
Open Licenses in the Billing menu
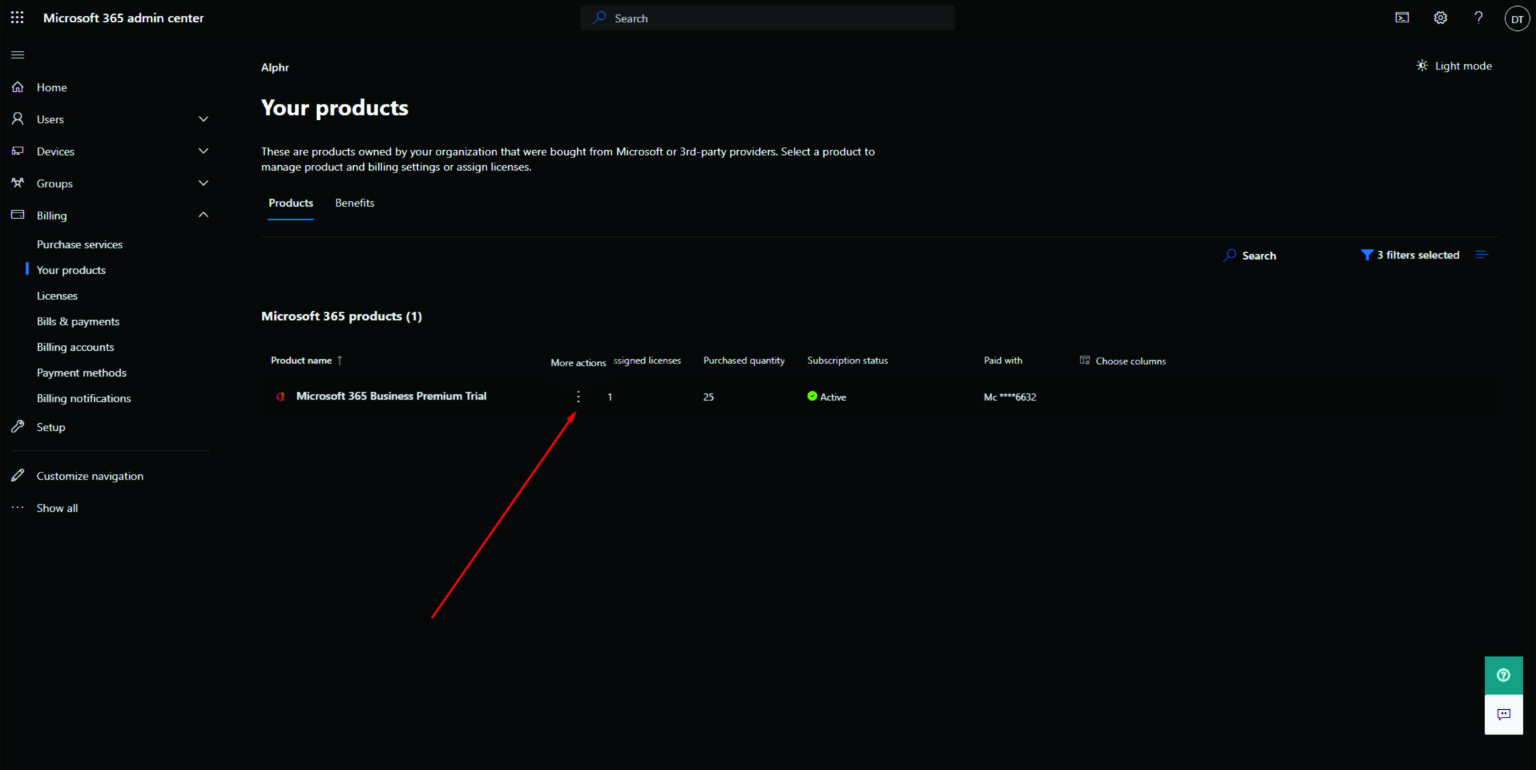pos(57,296)
